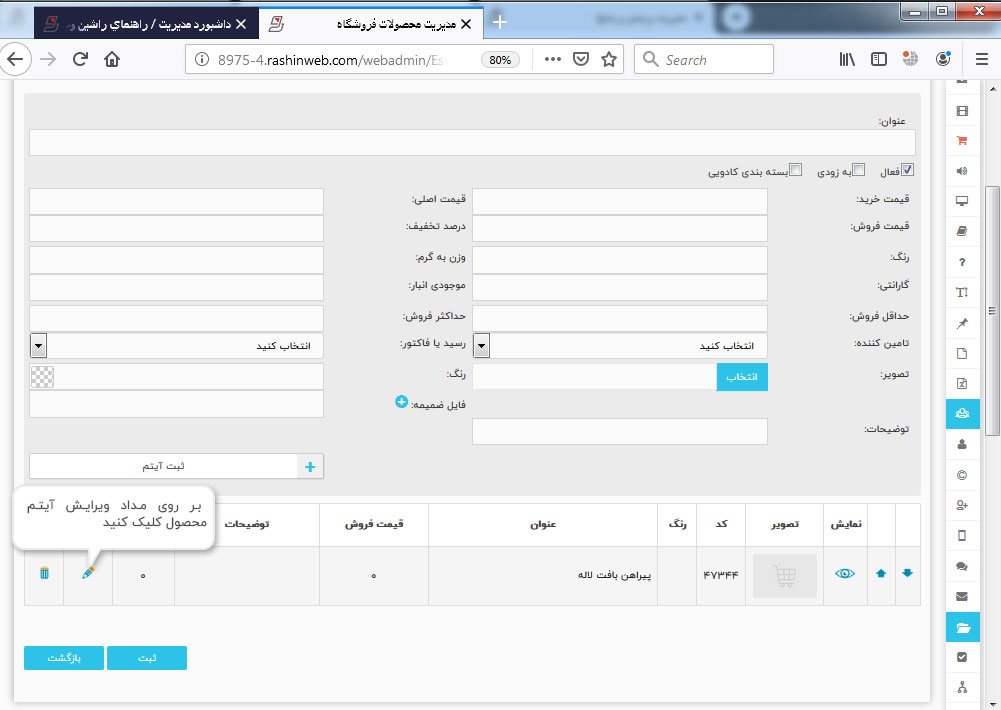Move پیراهن بافت لاله row up with arrow
This screenshot has width=1001, height=710.
[881, 573]
